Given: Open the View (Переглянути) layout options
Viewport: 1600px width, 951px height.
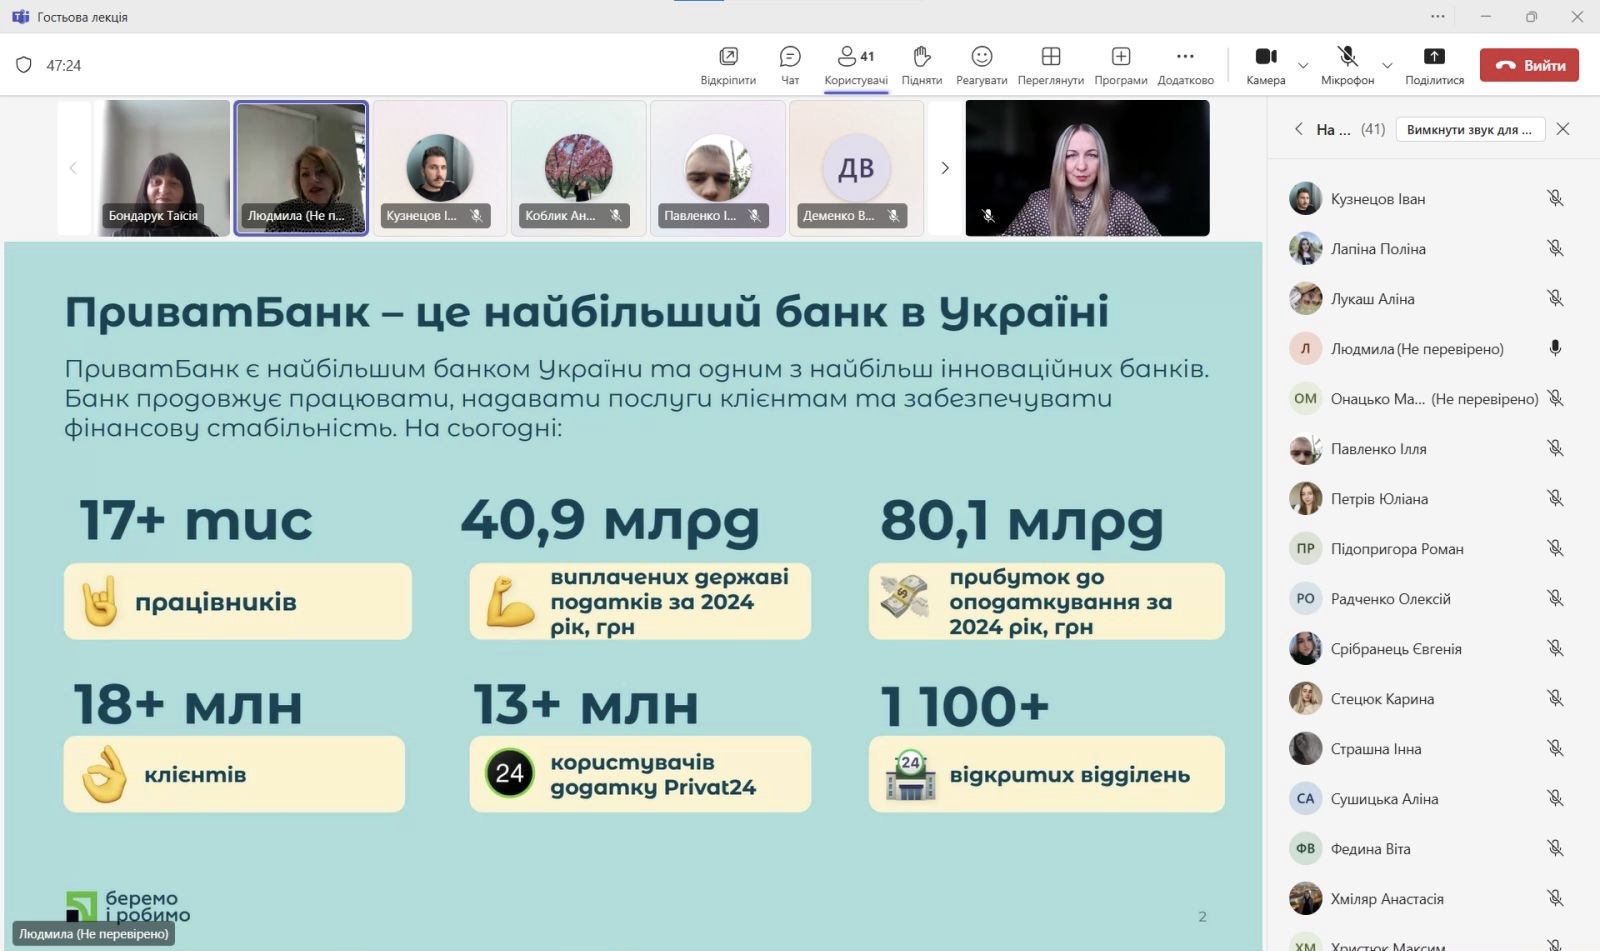Looking at the screenshot, I should tap(1050, 64).
